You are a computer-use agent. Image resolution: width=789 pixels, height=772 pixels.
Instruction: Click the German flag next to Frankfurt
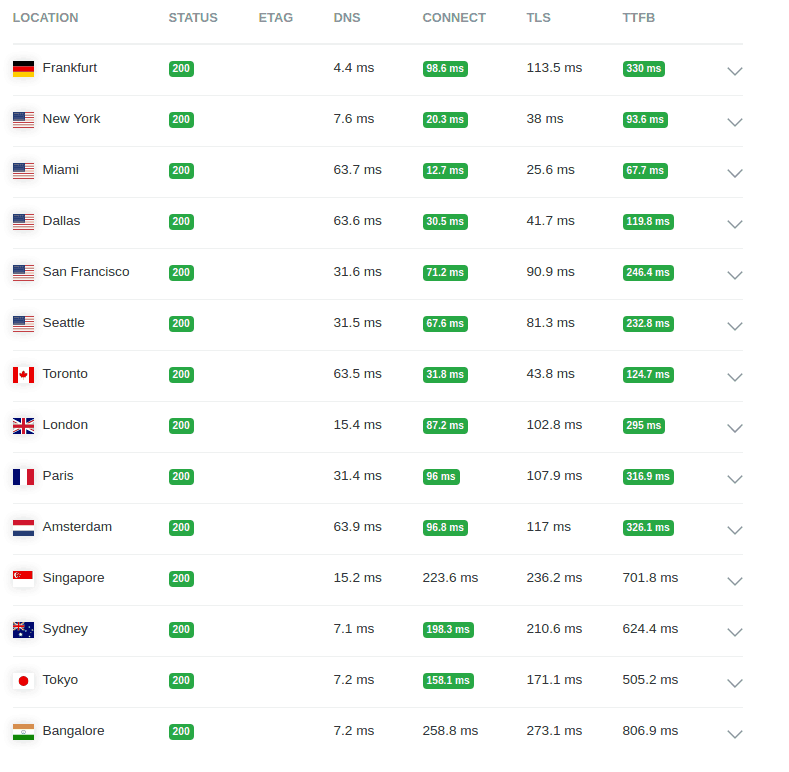[23, 68]
